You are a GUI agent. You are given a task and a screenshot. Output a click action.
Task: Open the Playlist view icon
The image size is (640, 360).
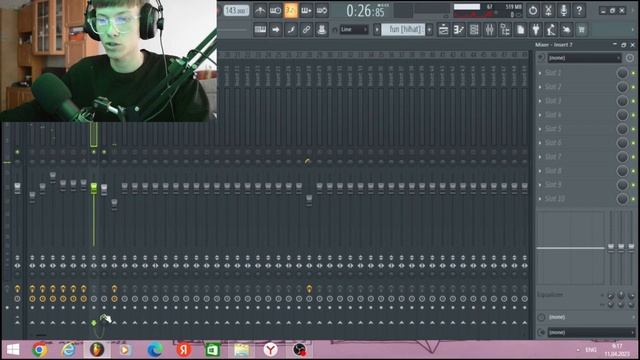click(443, 29)
